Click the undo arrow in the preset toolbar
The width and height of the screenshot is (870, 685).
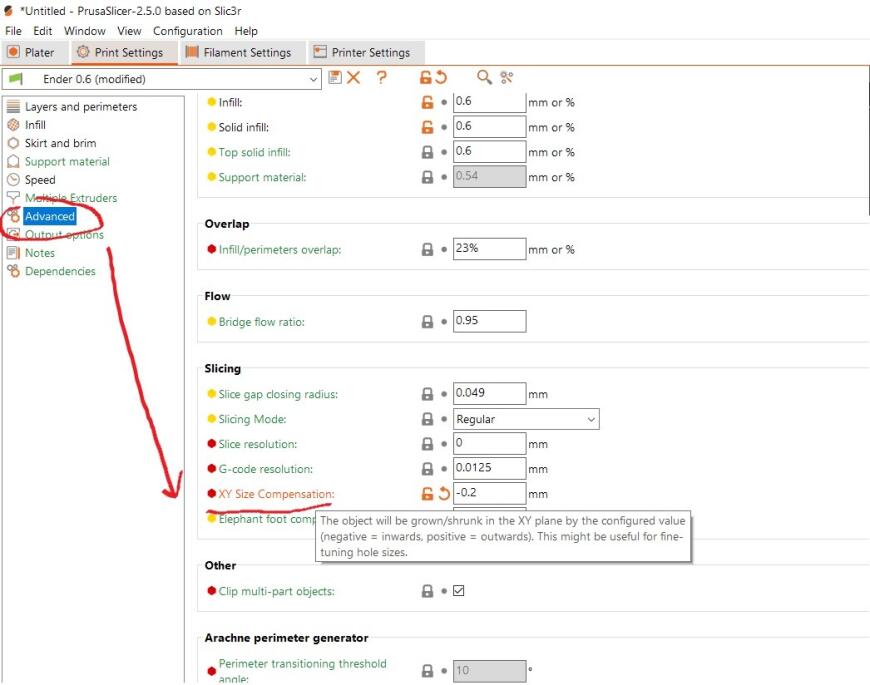tap(441, 78)
